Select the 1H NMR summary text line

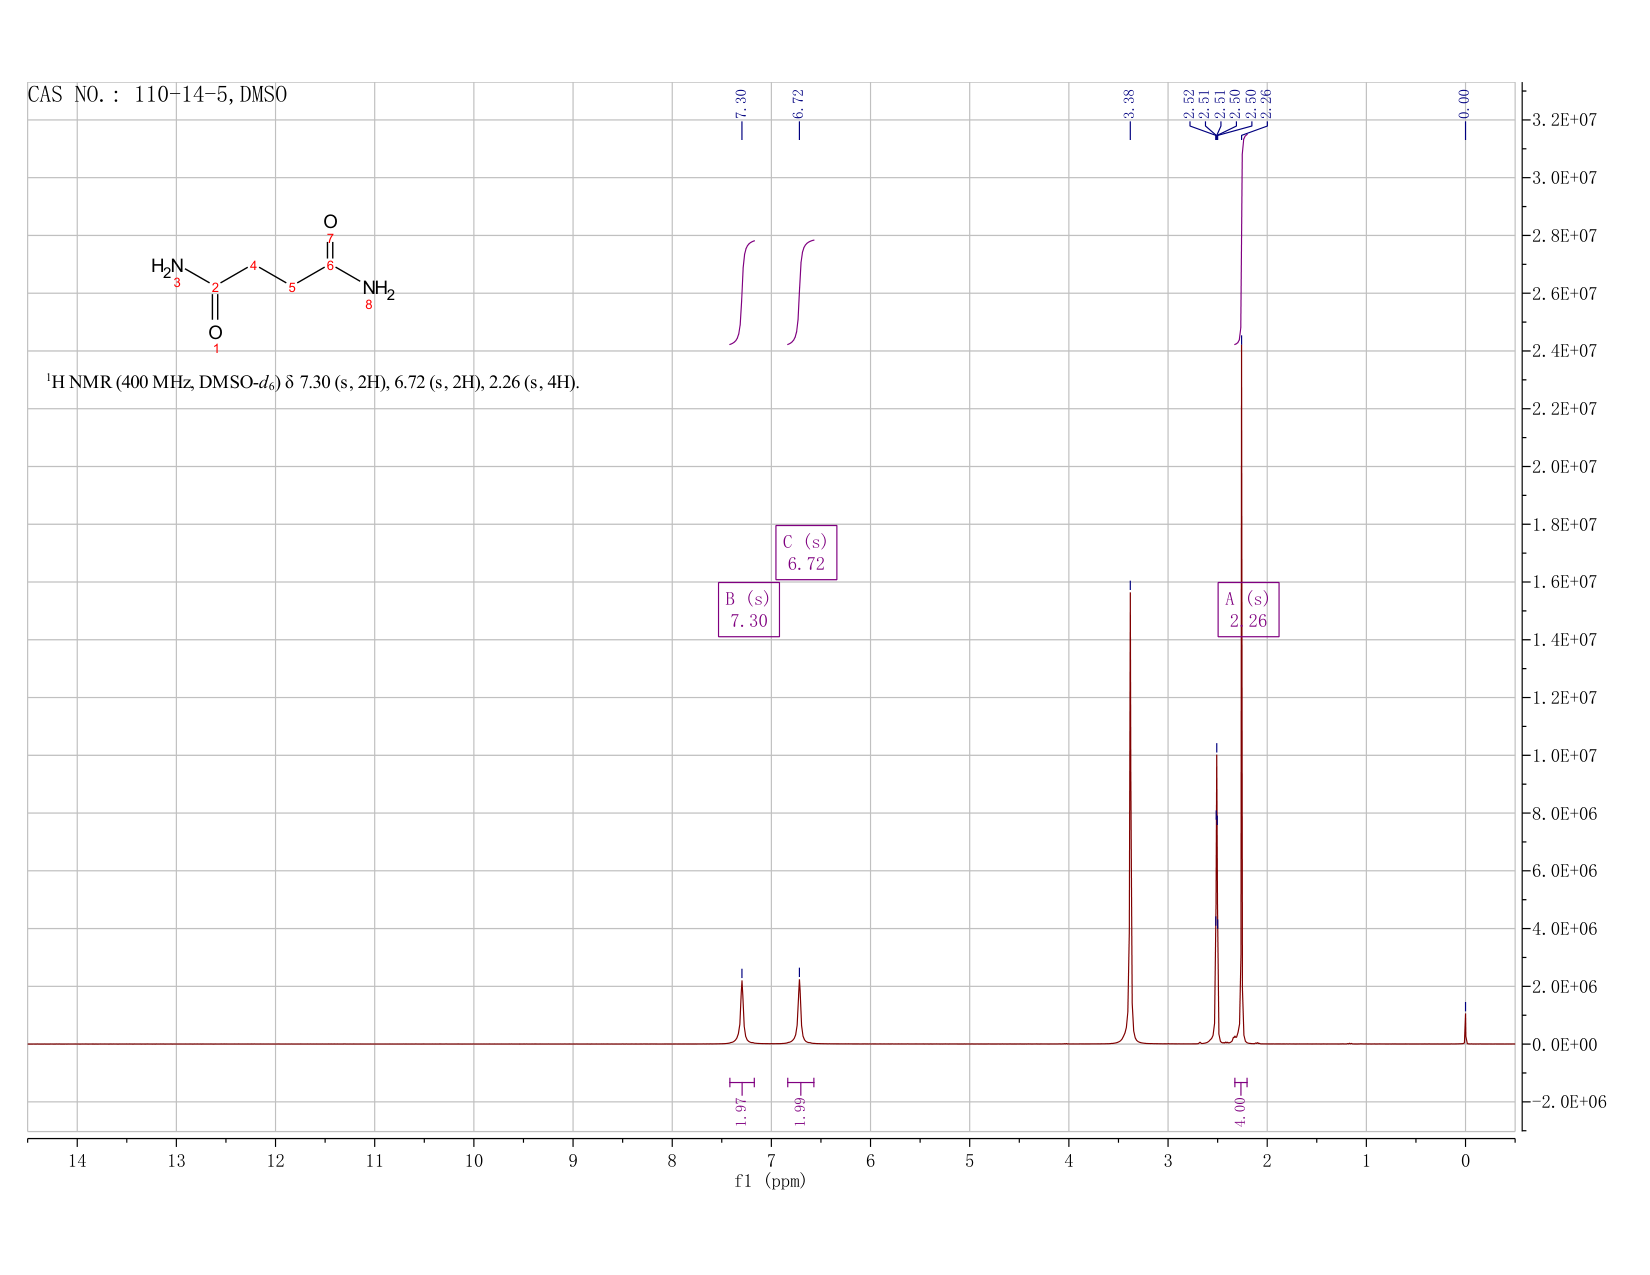click(313, 382)
